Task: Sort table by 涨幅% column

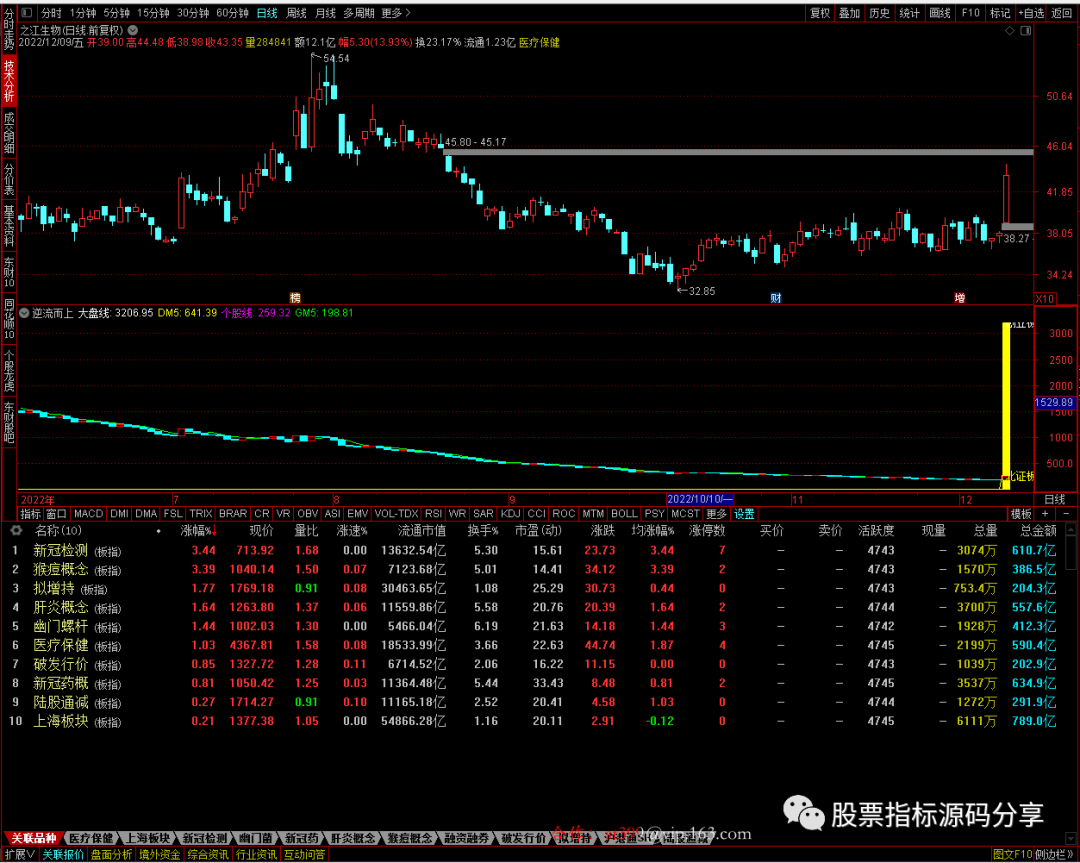Action: pyautogui.click(x=198, y=531)
